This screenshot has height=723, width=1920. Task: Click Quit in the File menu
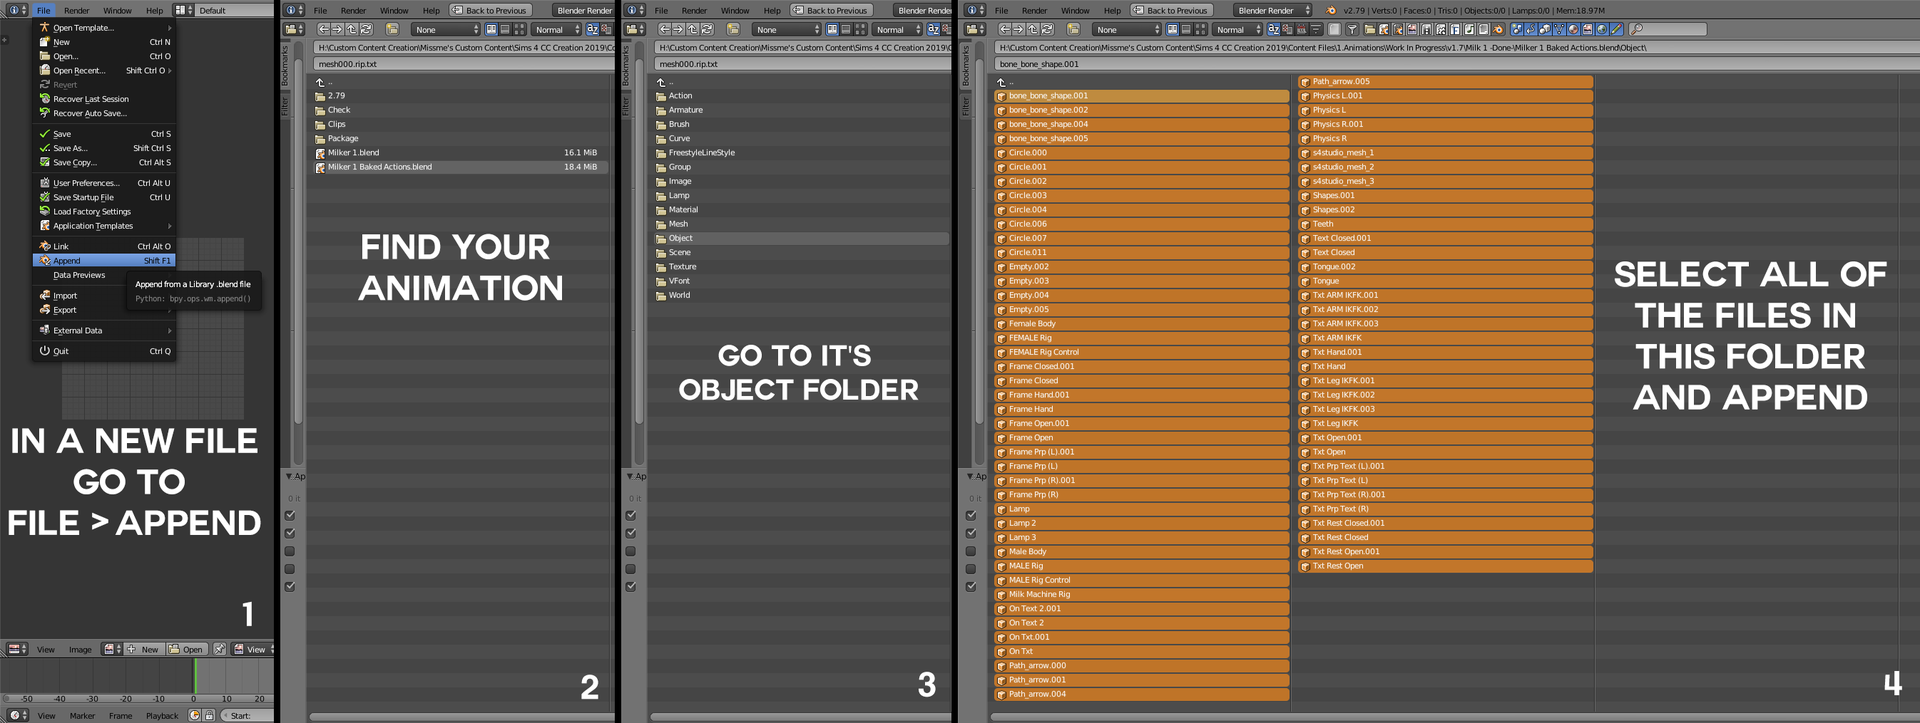[x=104, y=351]
